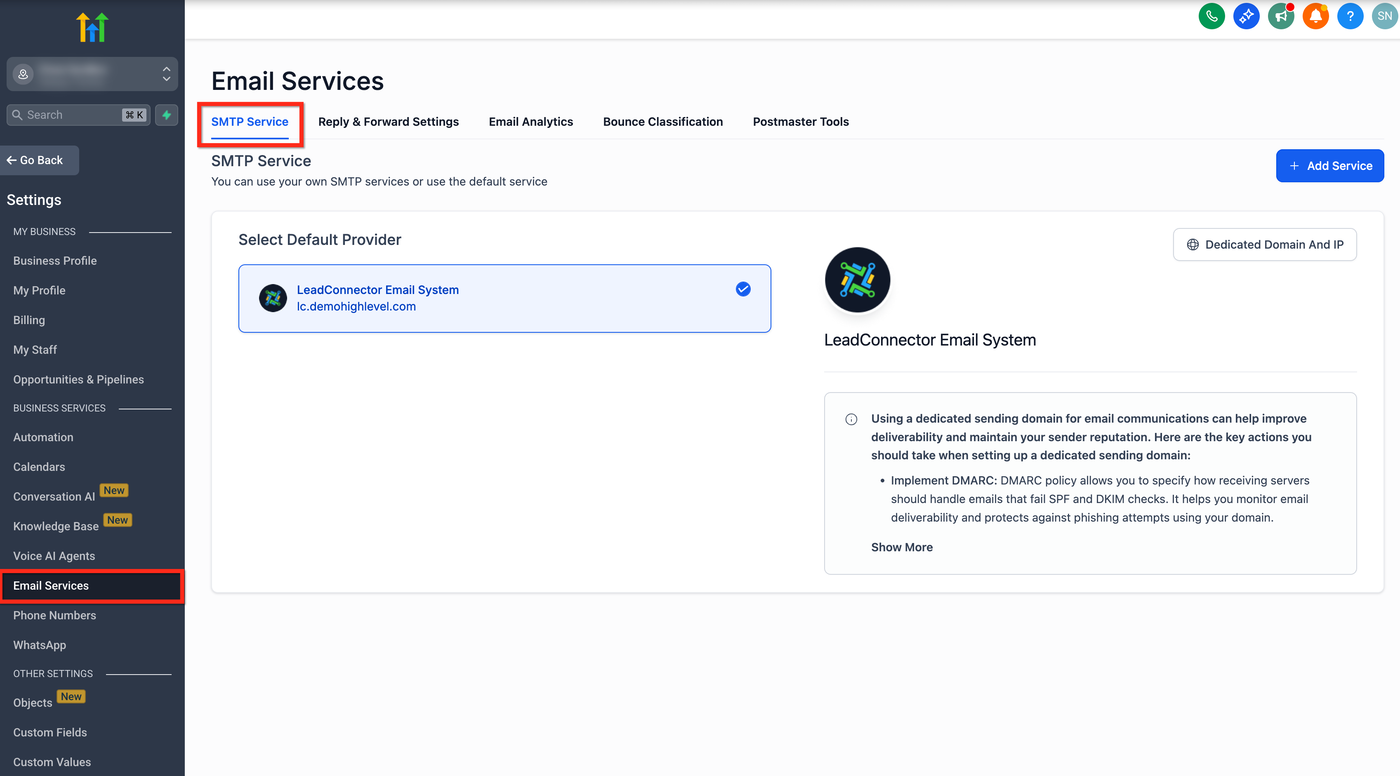Viewport: 1400px width, 776px height.
Task: Click the megaphone announcements icon
Action: click(1281, 16)
